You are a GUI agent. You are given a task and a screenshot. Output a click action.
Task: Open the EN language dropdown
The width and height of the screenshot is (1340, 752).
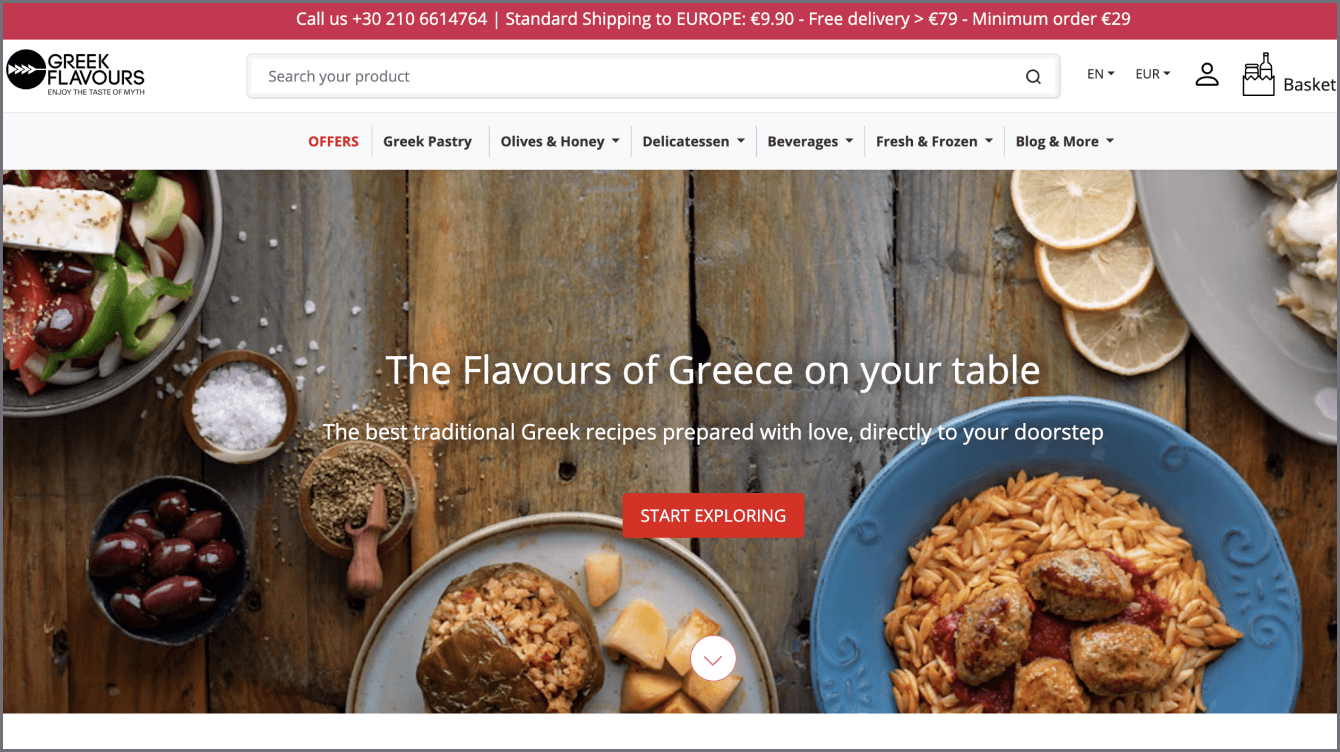[x=1100, y=74]
